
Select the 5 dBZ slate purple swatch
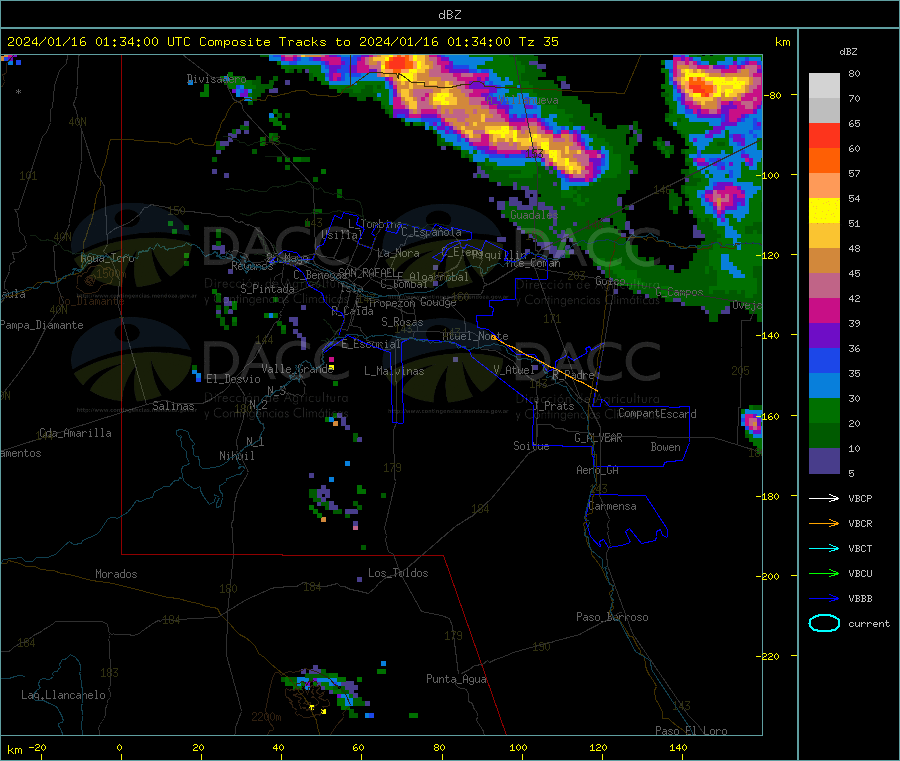click(824, 461)
